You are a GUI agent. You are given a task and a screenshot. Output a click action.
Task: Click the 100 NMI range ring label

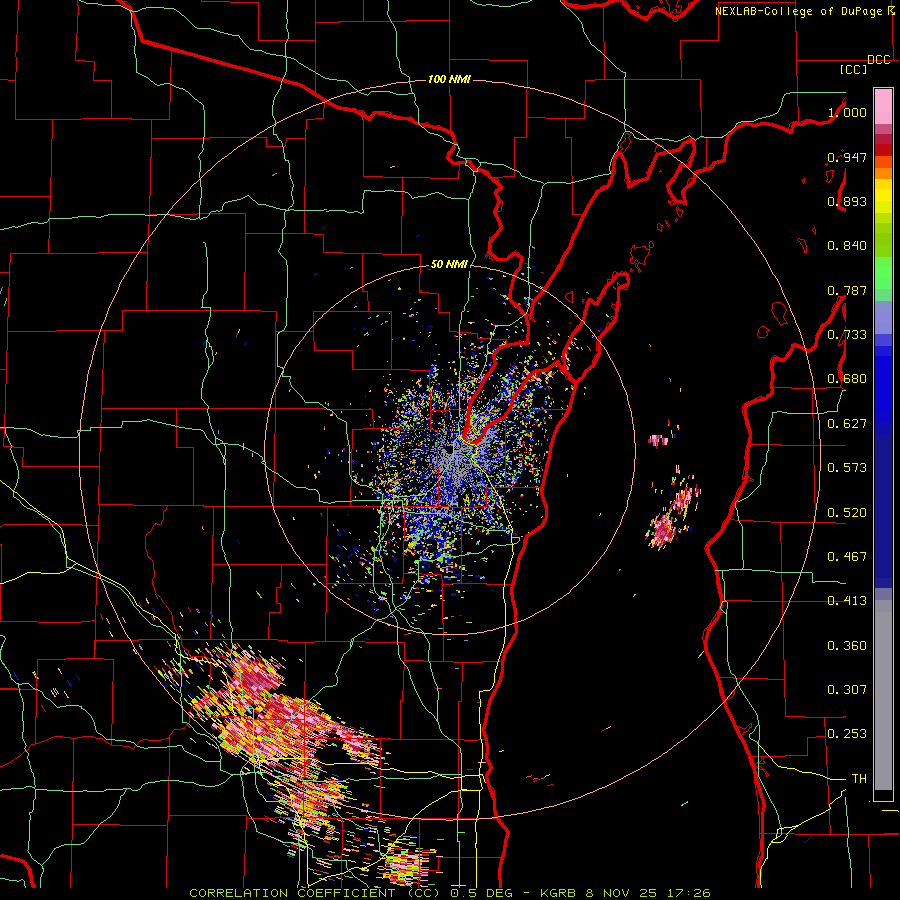(449, 79)
